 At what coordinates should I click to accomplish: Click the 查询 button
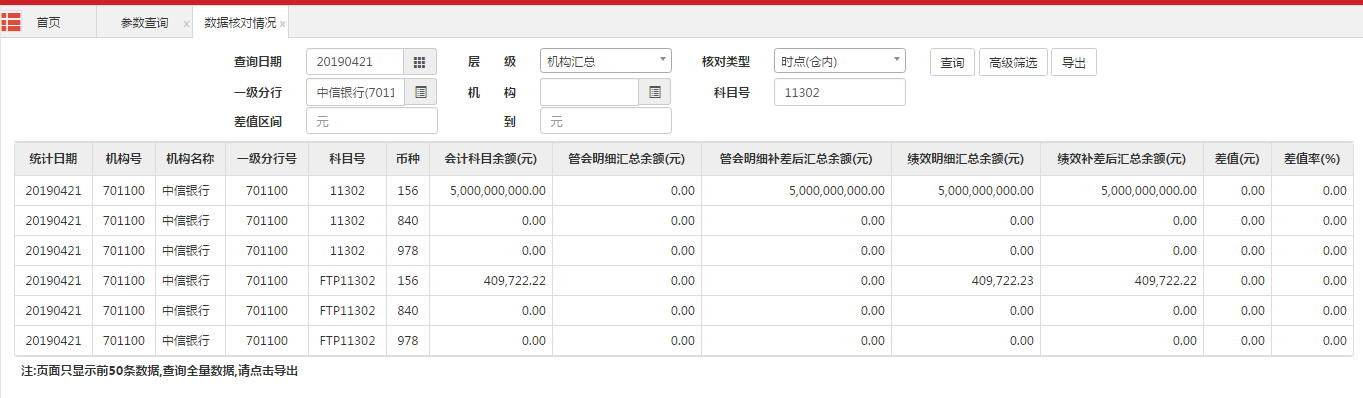click(952, 62)
